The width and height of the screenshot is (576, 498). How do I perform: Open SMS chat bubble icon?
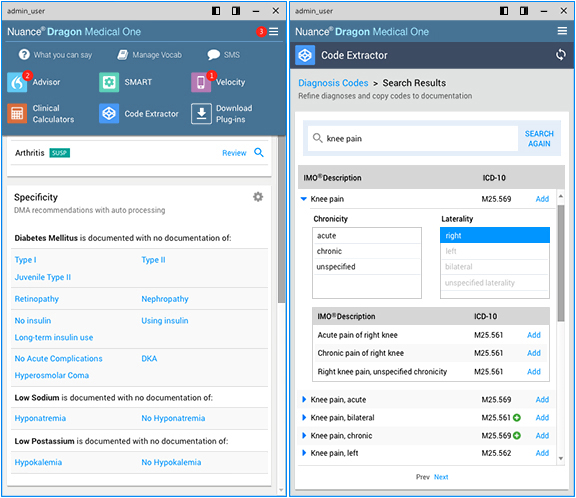pos(213,55)
